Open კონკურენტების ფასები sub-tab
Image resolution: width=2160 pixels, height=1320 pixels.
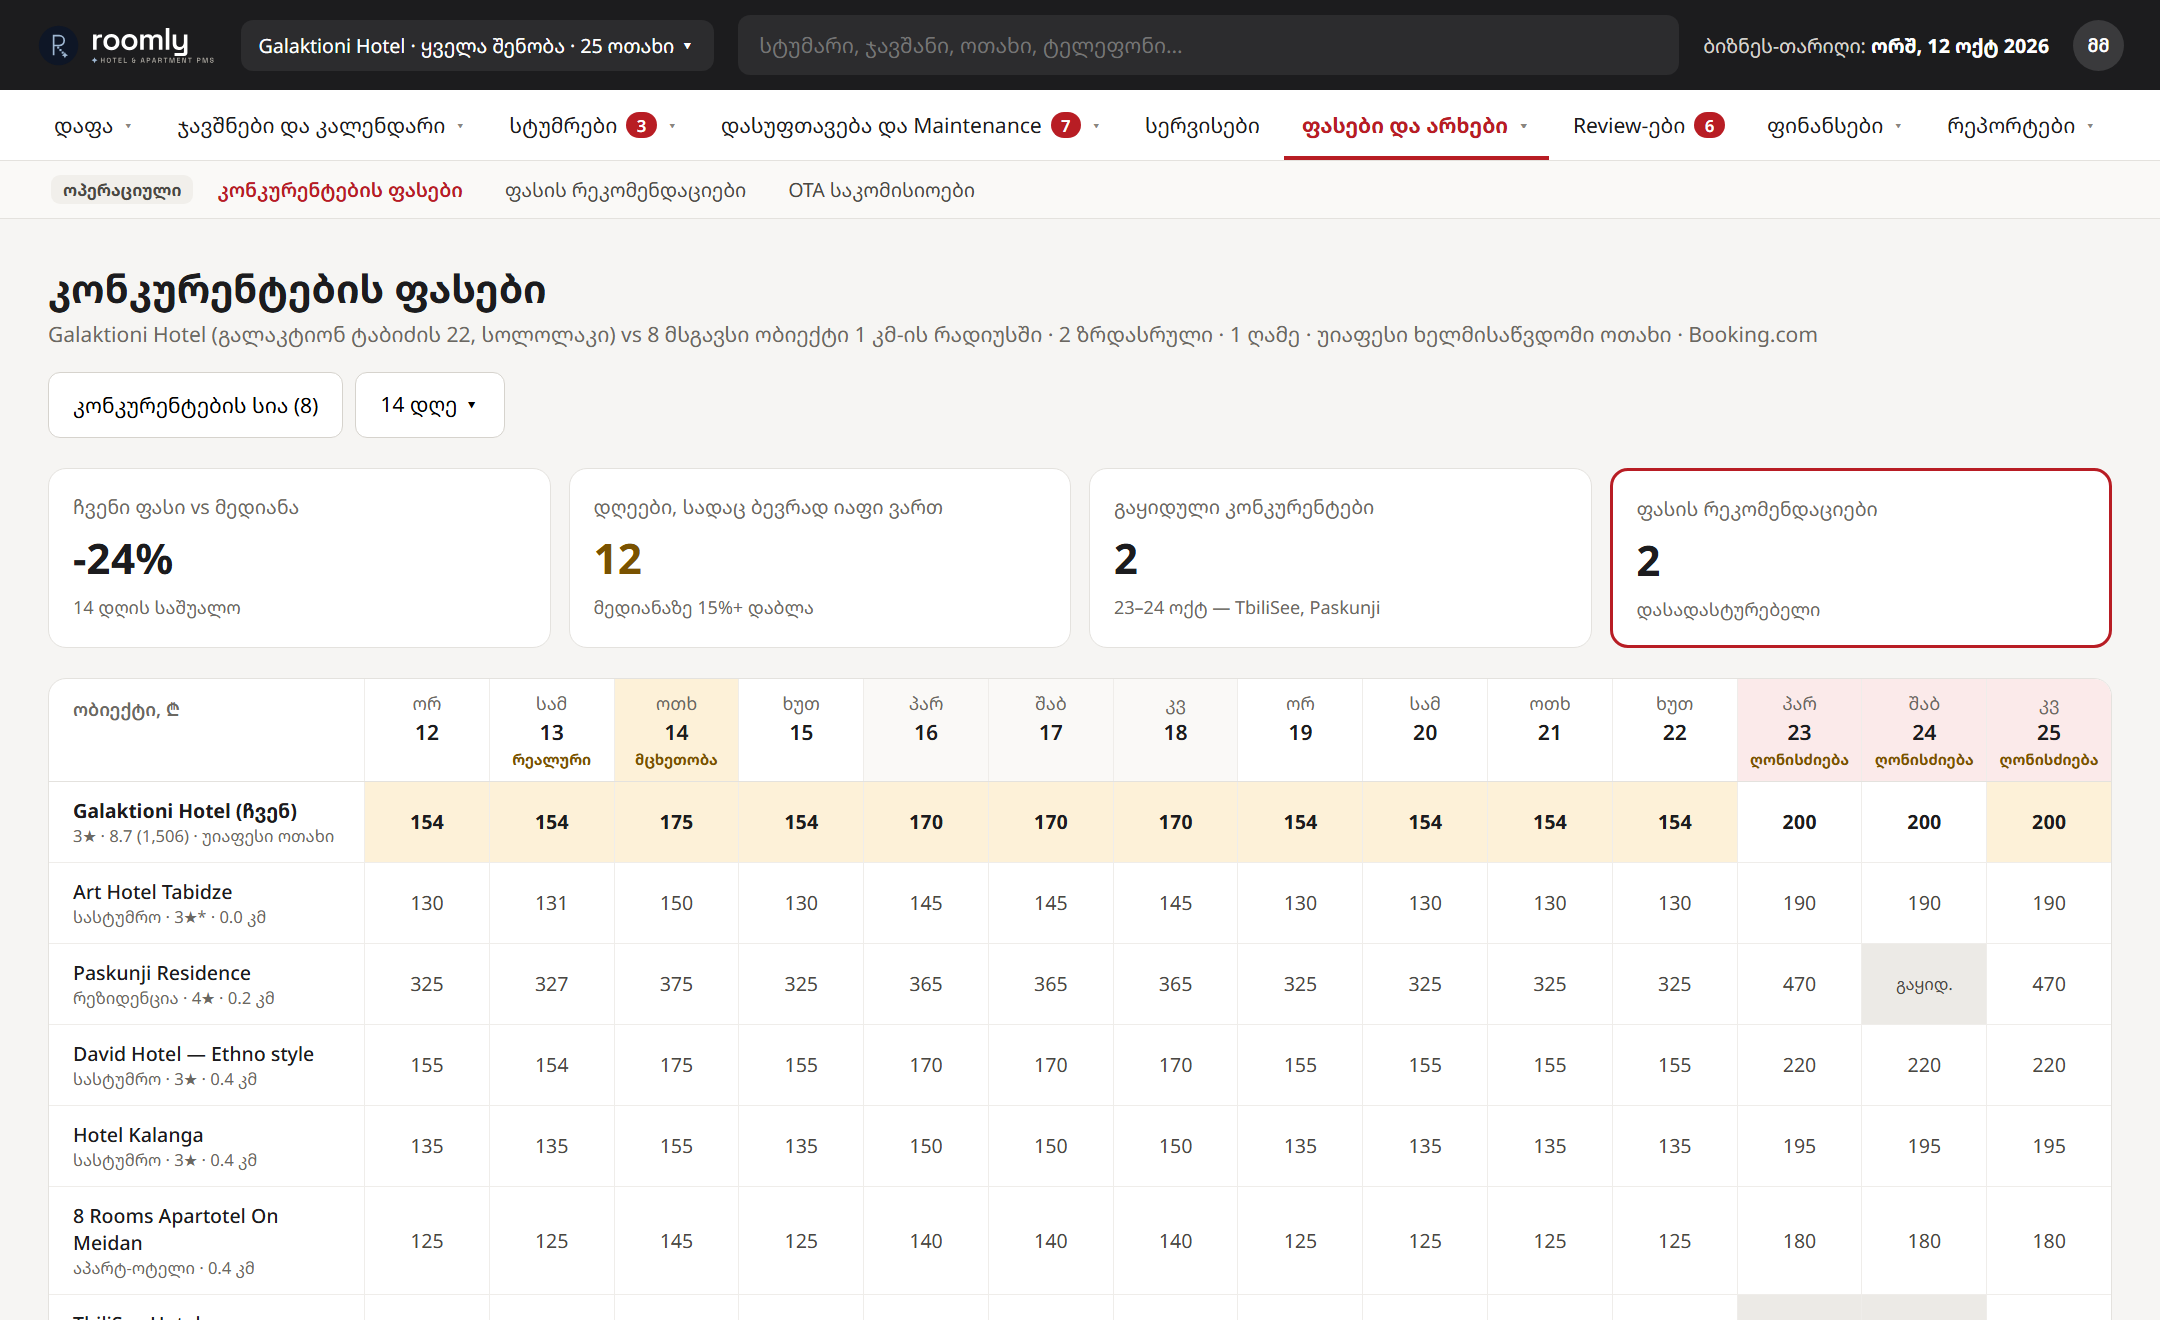pos(340,190)
